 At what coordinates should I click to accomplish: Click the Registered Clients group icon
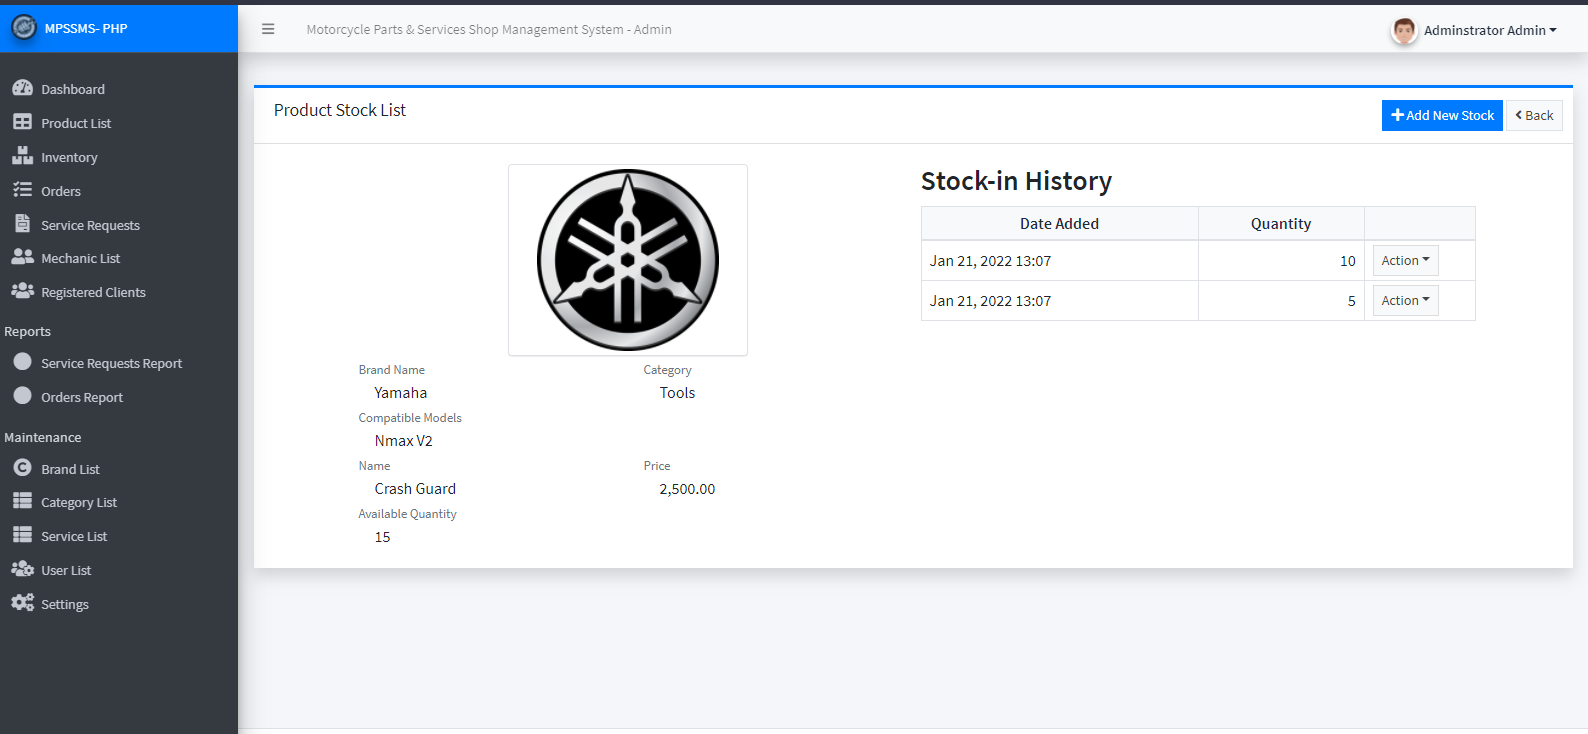(22, 291)
